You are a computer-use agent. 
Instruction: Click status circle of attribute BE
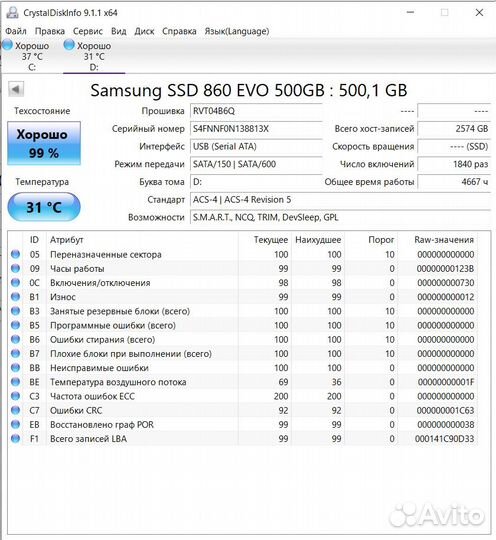coord(16,382)
